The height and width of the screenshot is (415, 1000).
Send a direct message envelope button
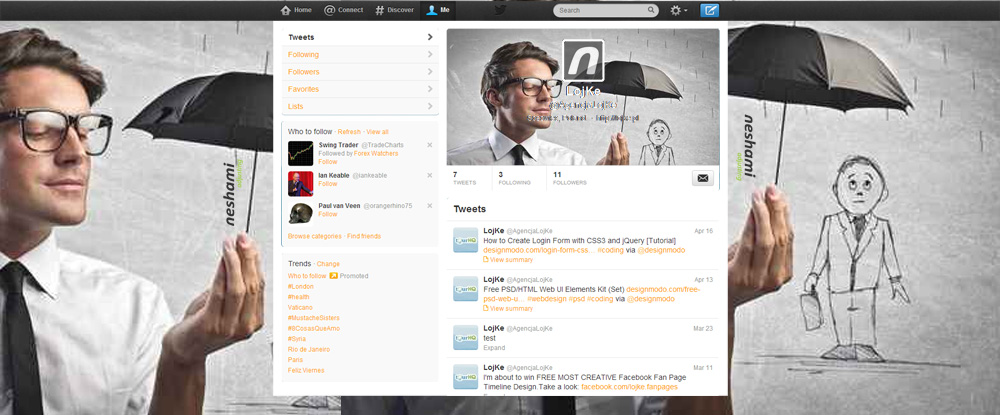(x=703, y=178)
